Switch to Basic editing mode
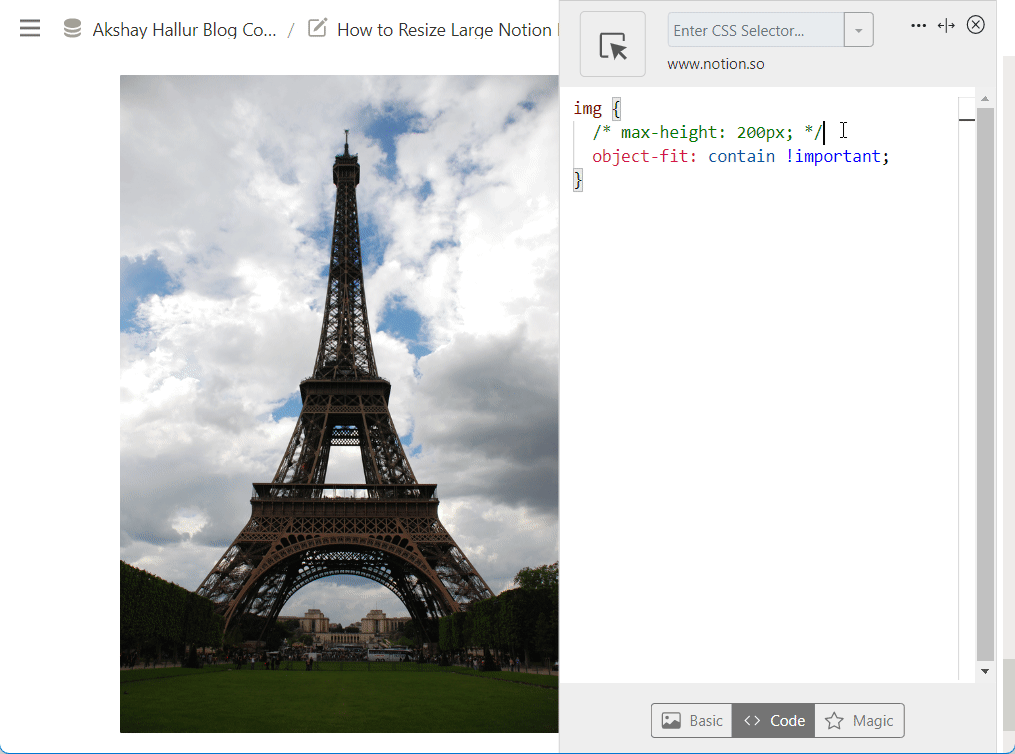The image size is (1015, 754). click(691, 720)
